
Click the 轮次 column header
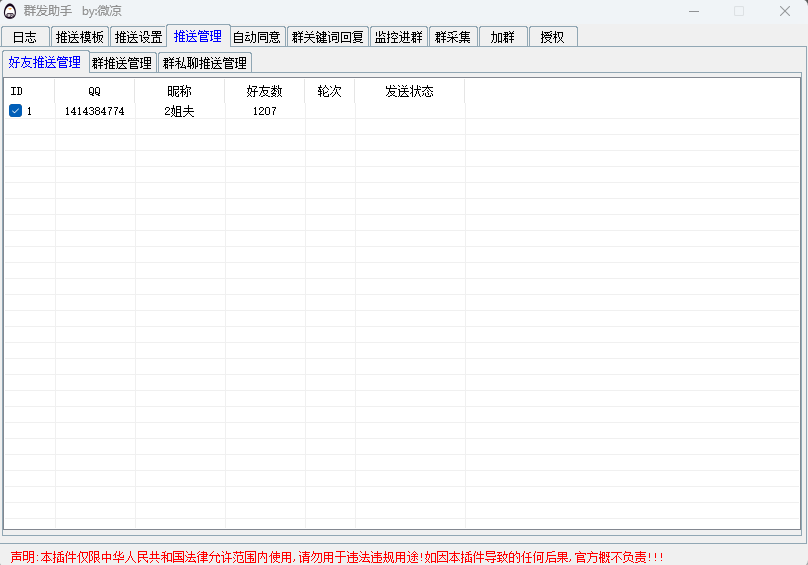tap(329, 91)
